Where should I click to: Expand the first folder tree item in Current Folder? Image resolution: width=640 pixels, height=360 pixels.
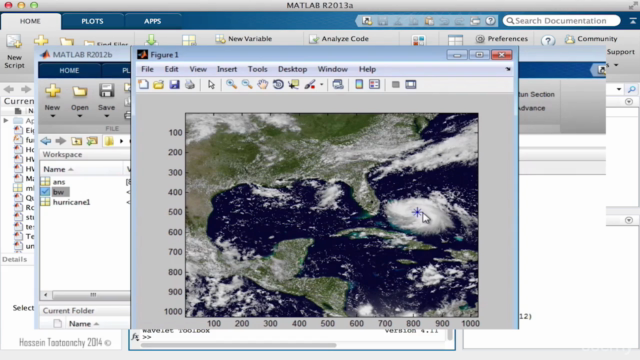point(6,120)
